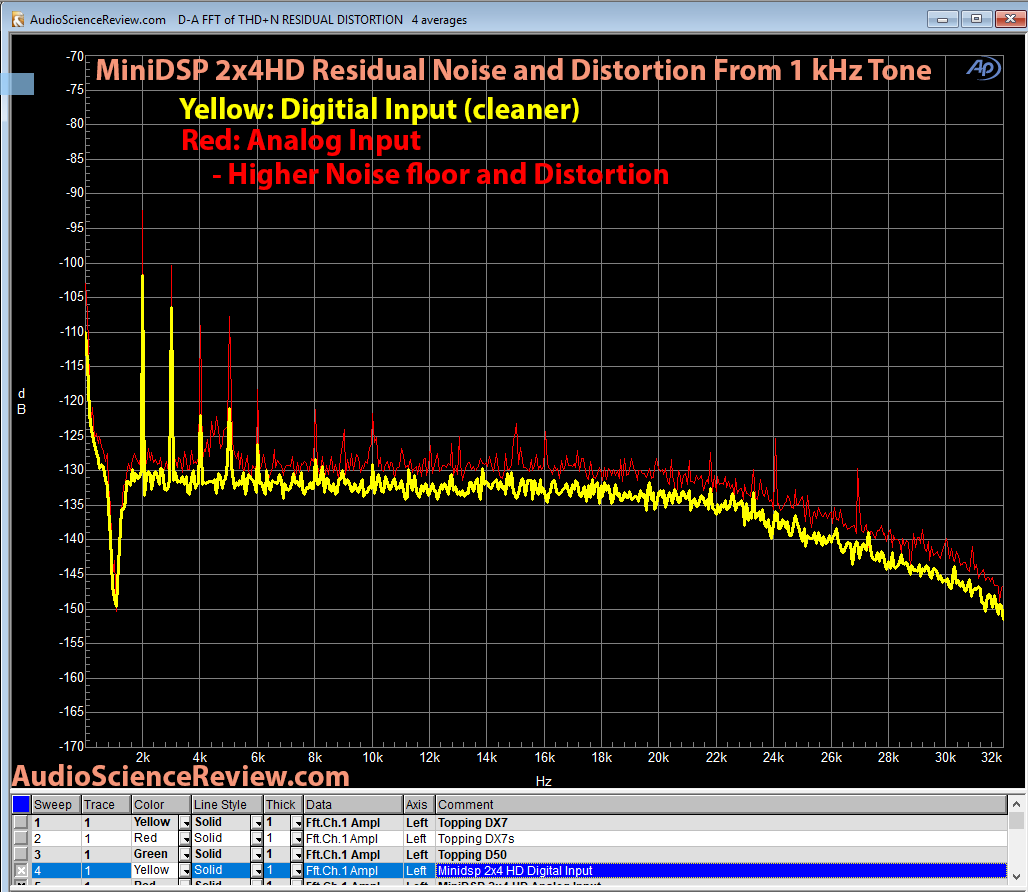The height and width of the screenshot is (892, 1028).
Task: Open the Thick dropdown for Topping D50
Action: pyautogui.click(x=298, y=855)
